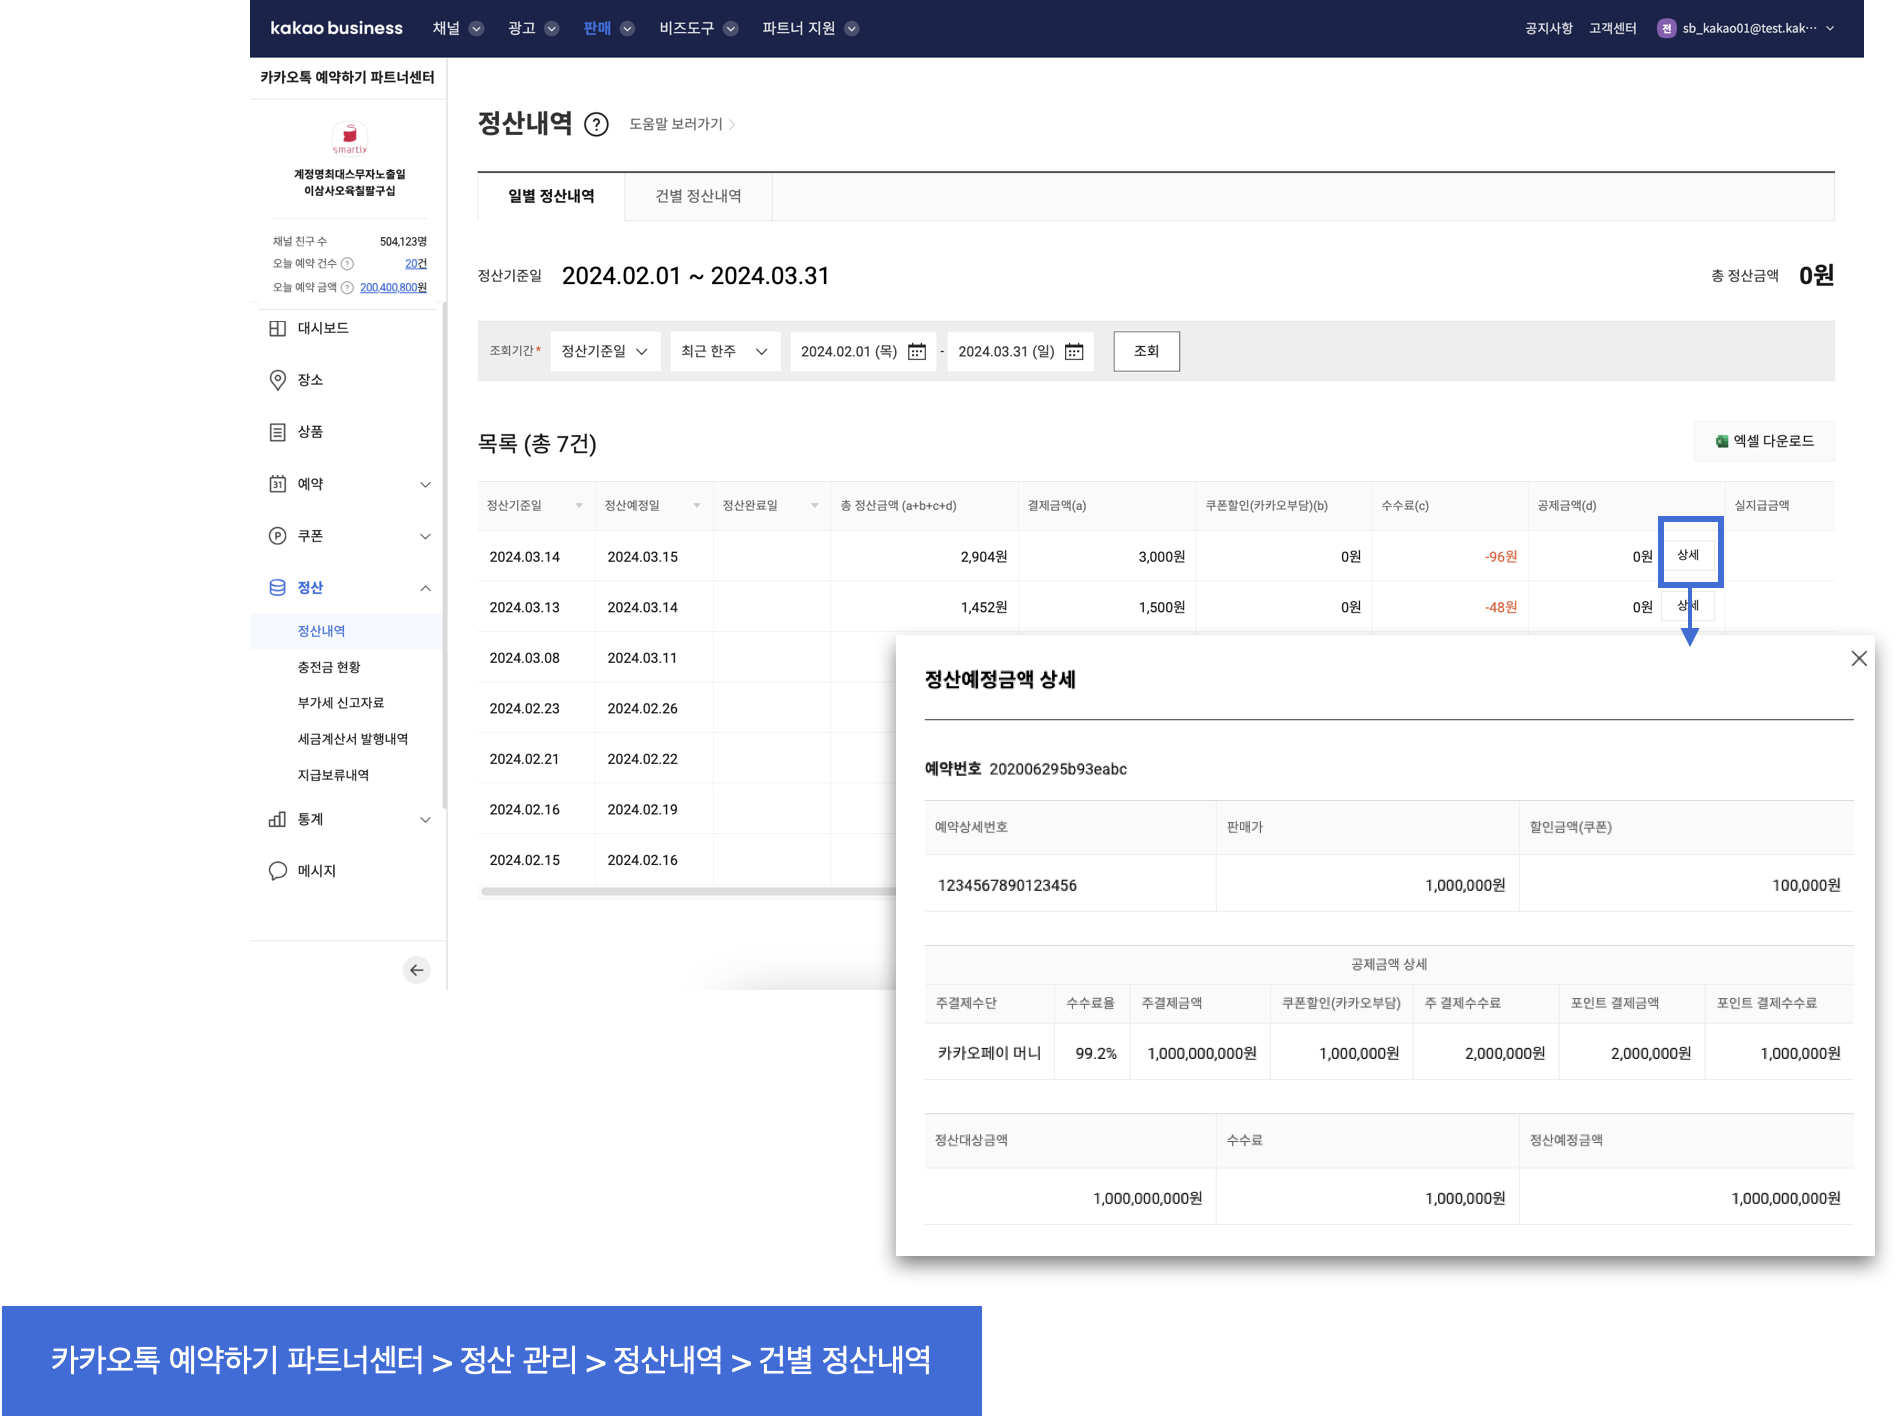Click the 상품 list icon in sidebar
This screenshot has height=1418, width=1896.
pos(278,432)
